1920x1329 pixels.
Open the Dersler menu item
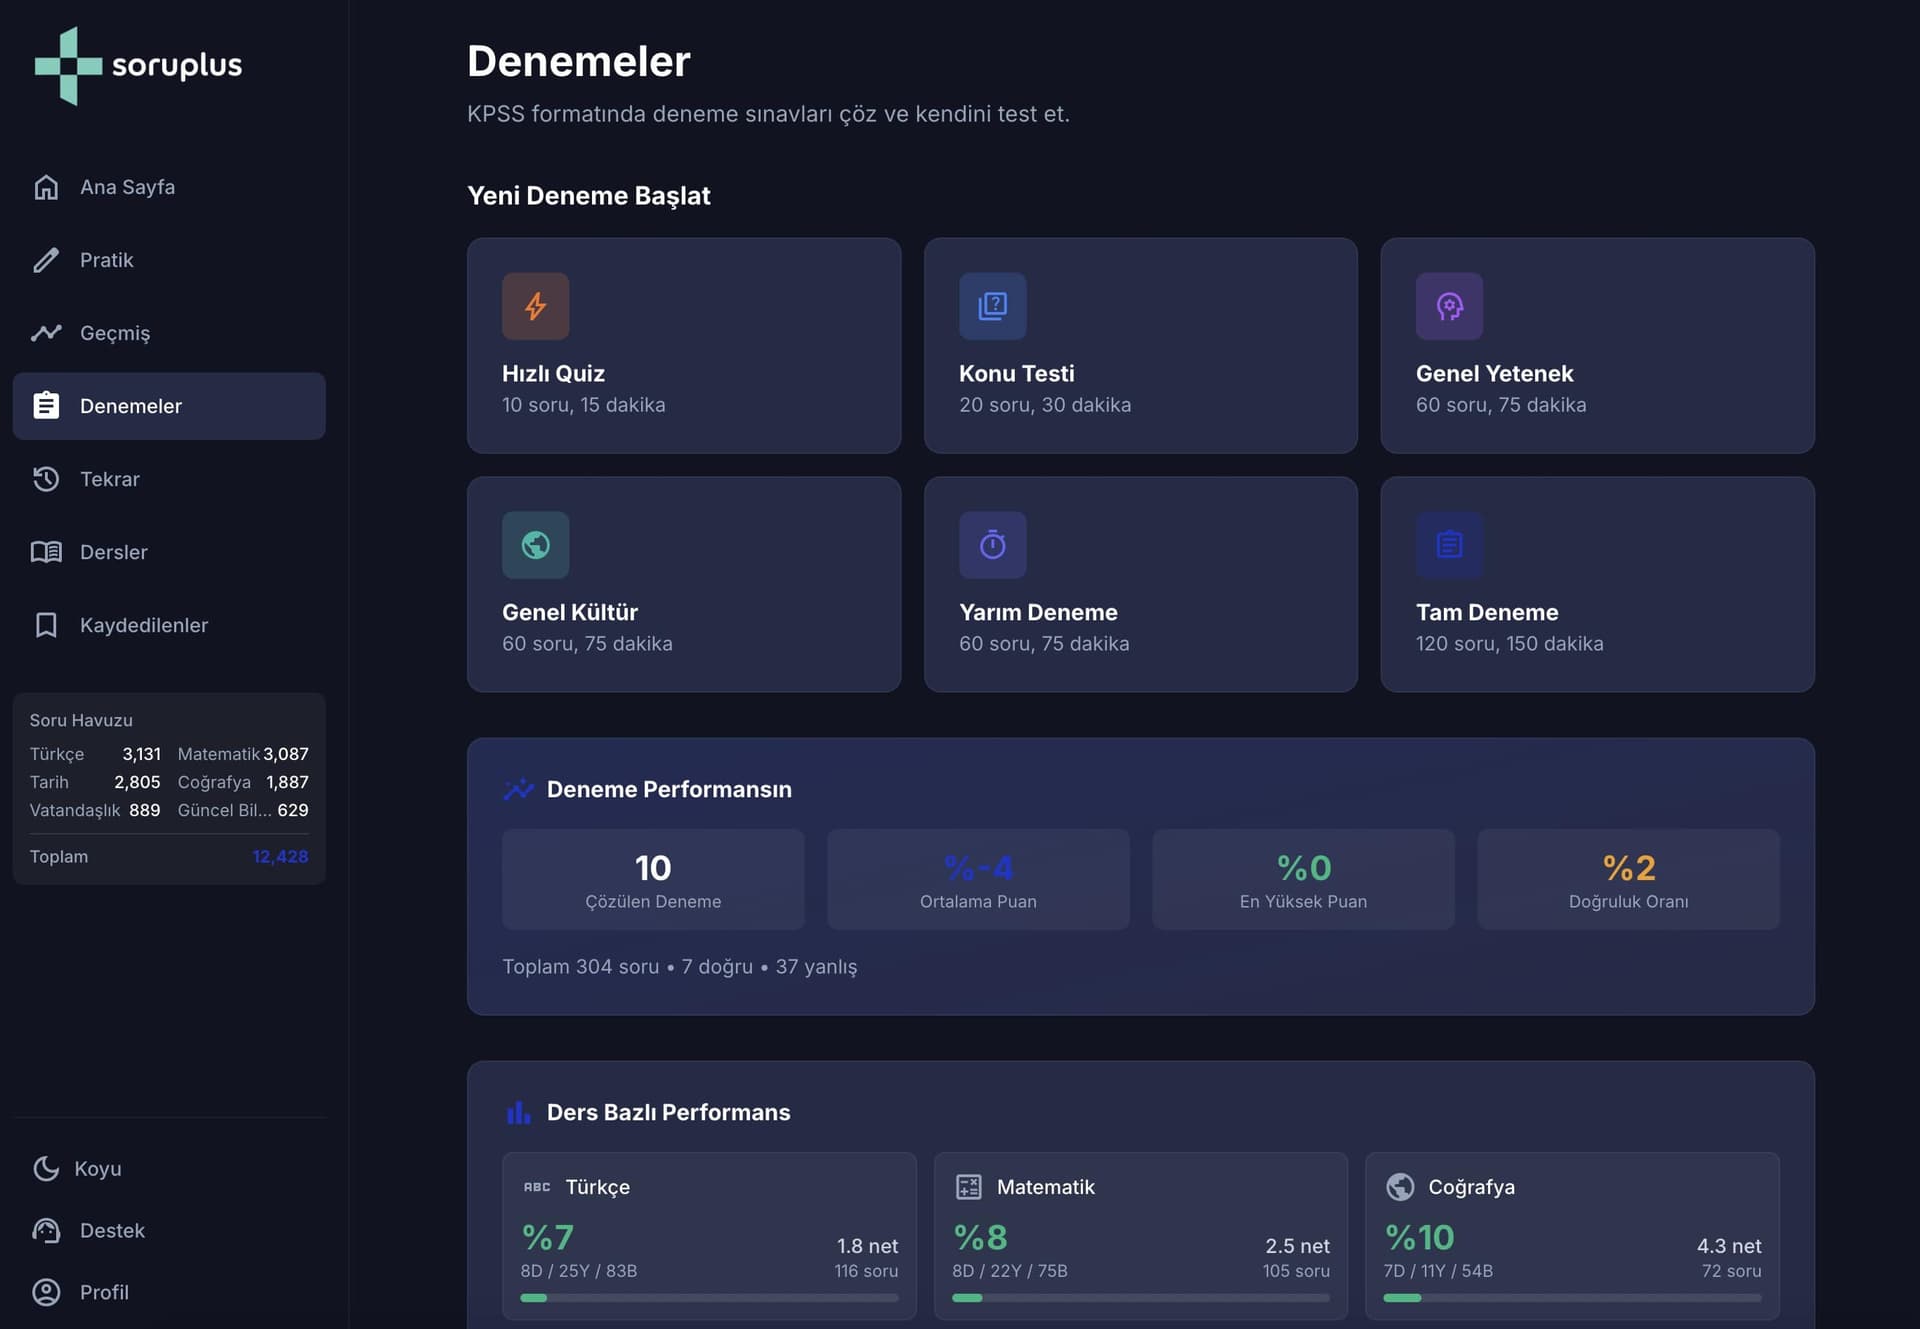tap(113, 552)
